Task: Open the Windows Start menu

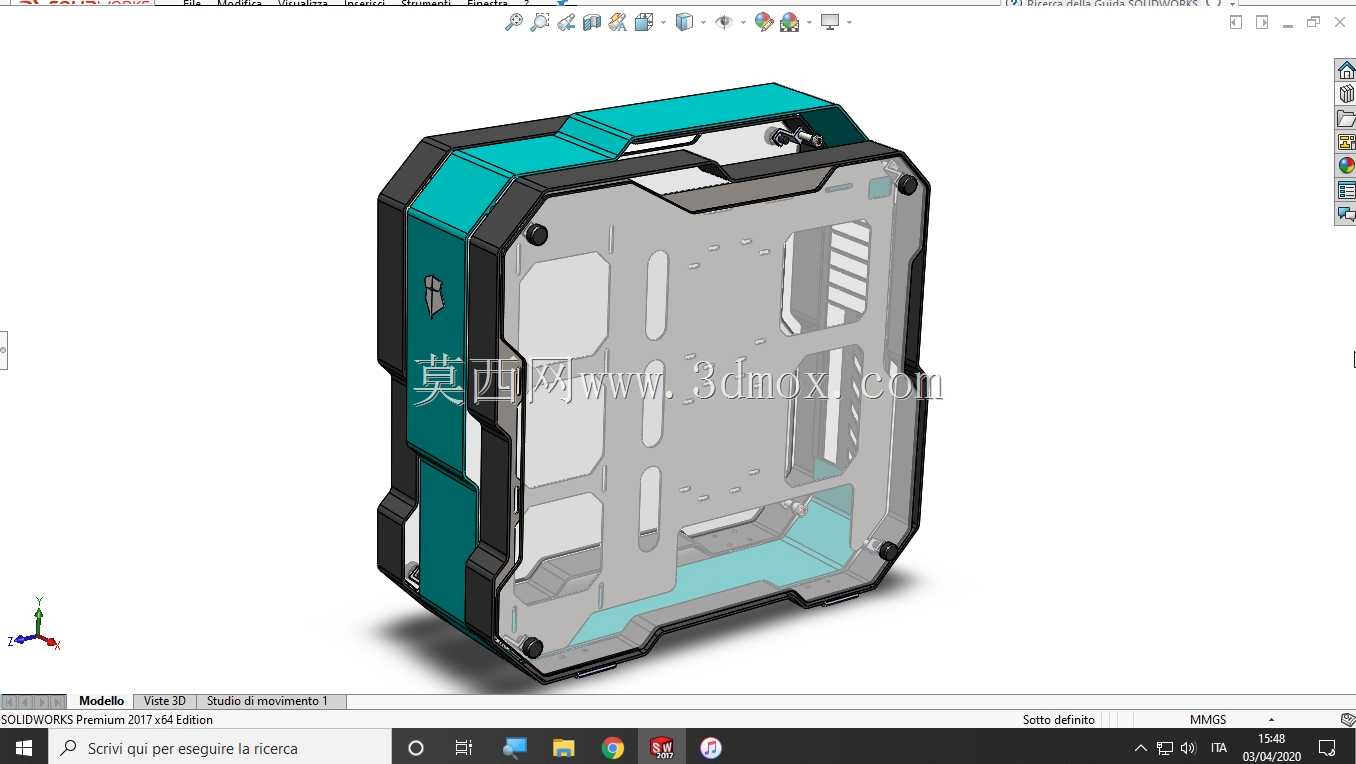Action: point(24,747)
